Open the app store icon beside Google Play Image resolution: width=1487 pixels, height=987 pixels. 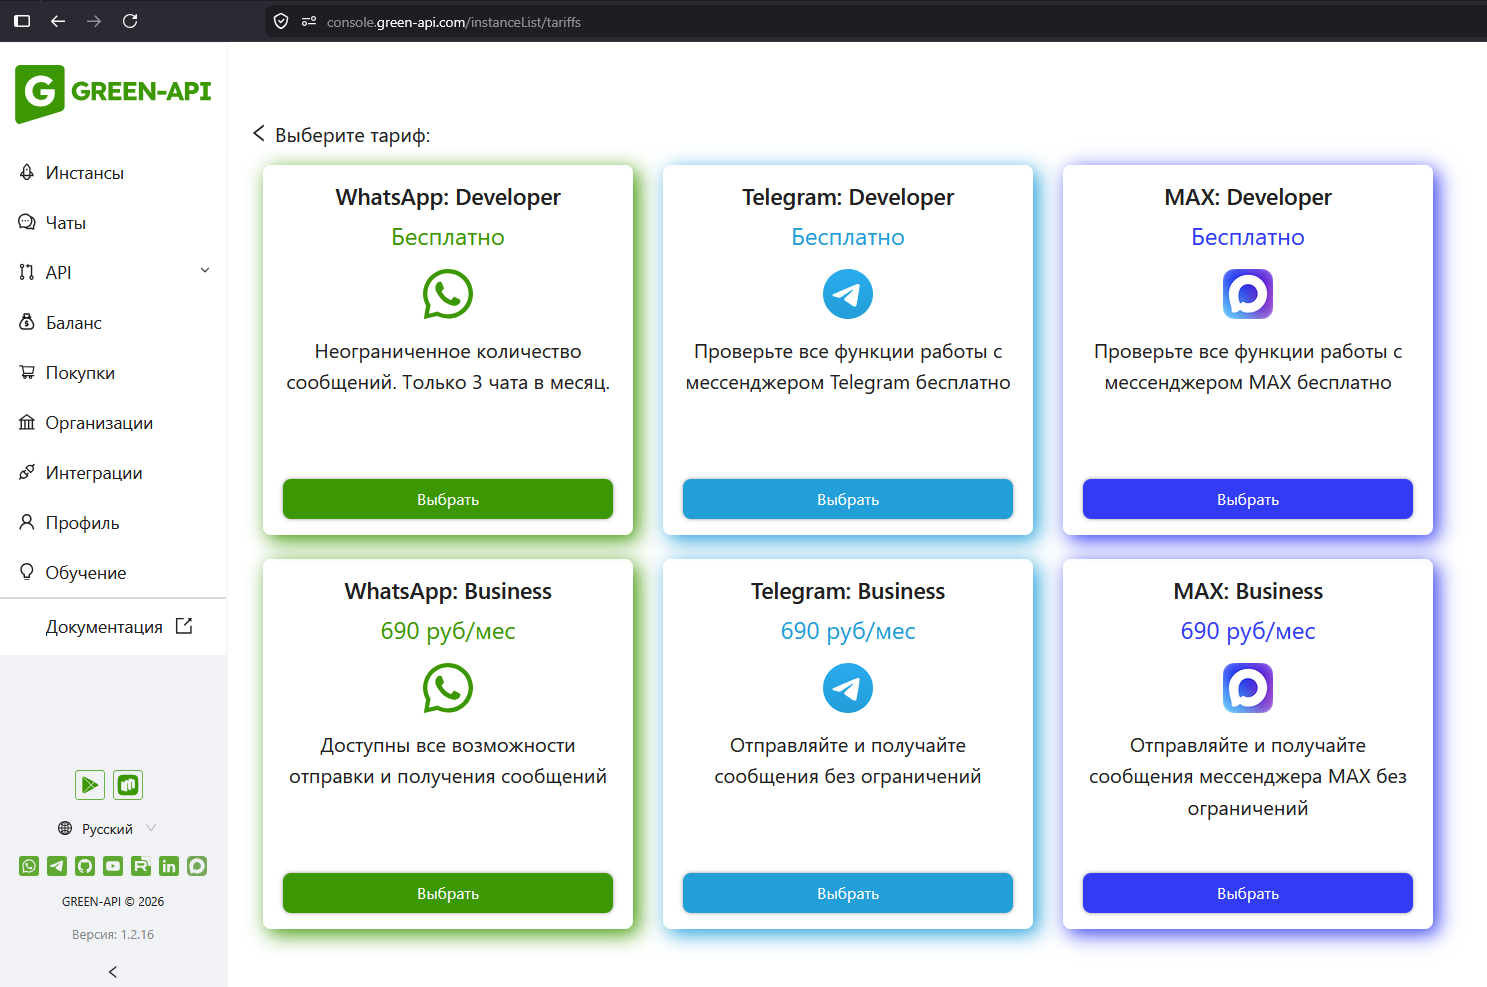[128, 785]
